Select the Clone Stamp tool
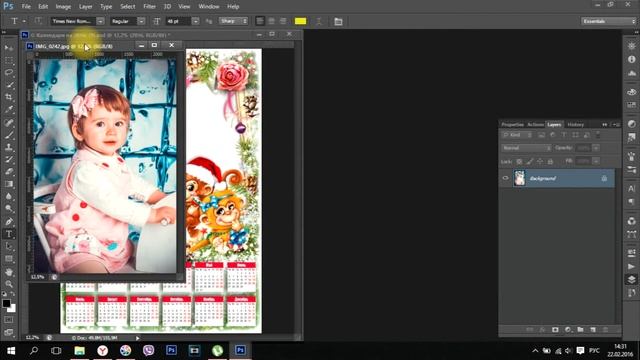The height and width of the screenshot is (360, 640). (9, 147)
